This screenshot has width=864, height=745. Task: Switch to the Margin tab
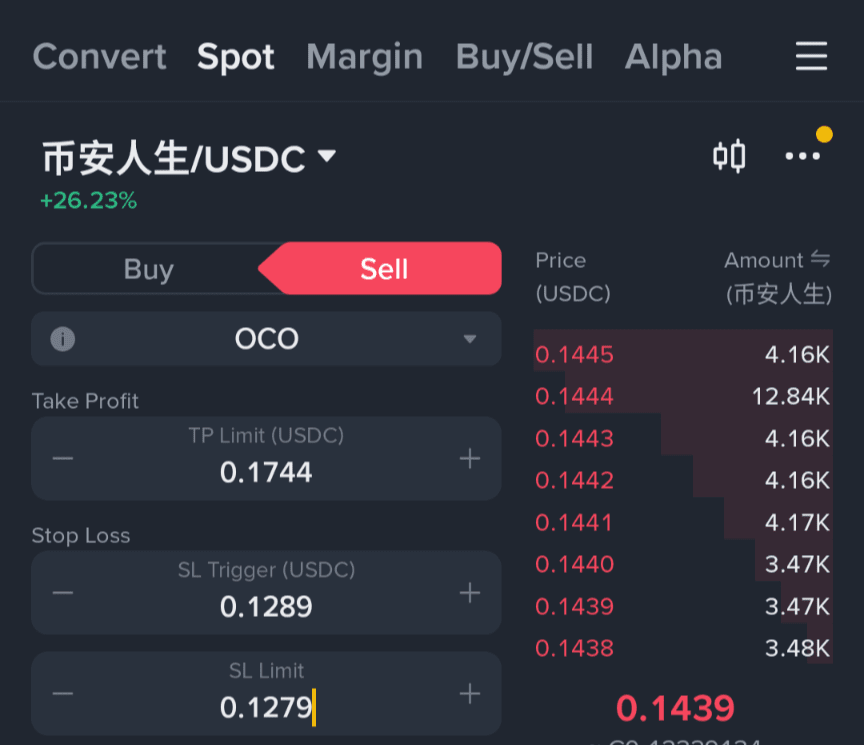365,57
